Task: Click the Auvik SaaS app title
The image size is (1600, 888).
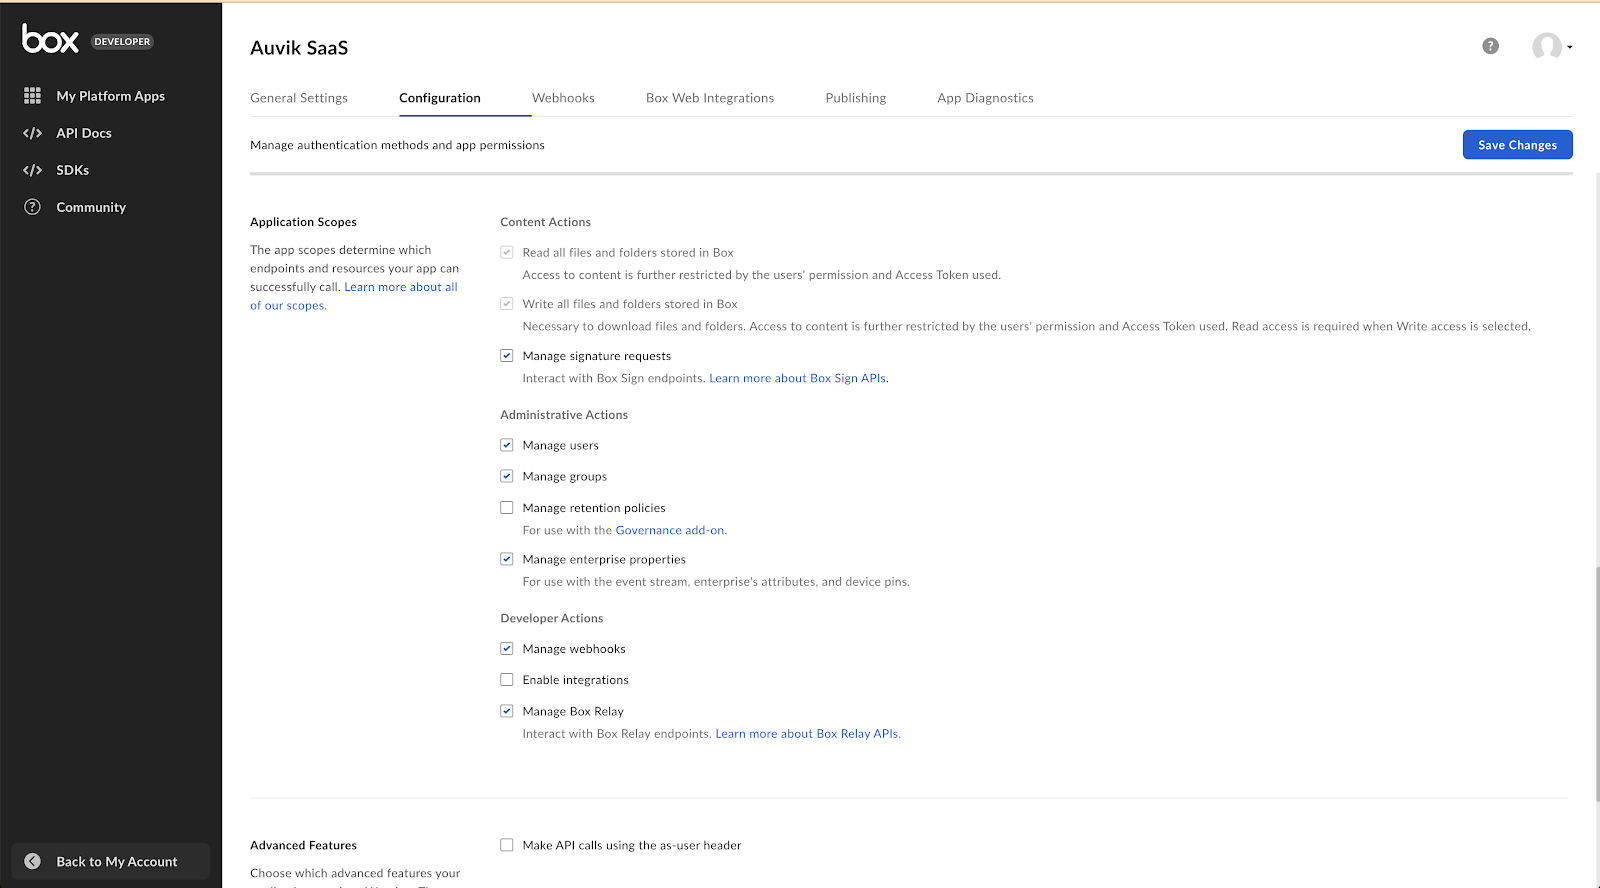Action: 299,48
